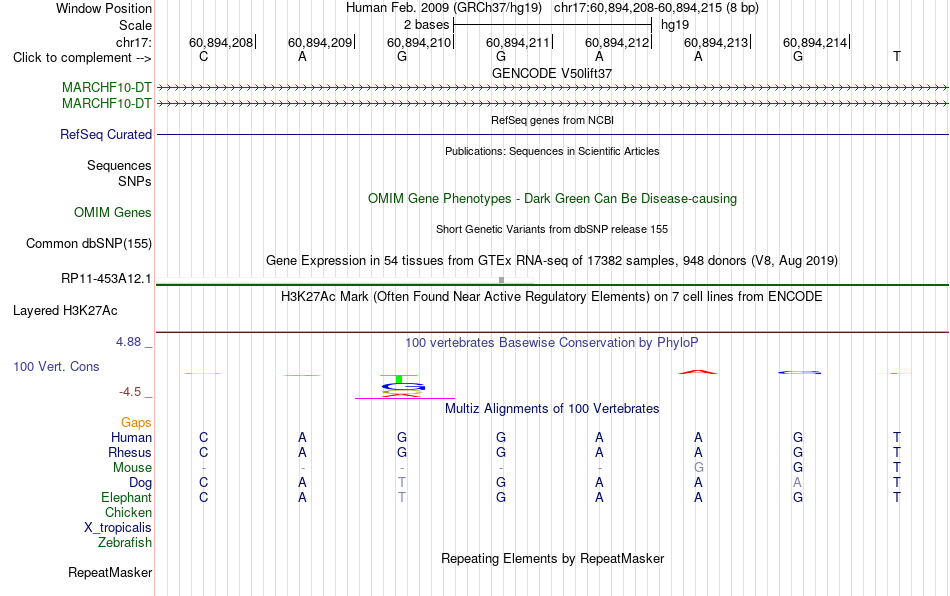This screenshot has width=950, height=596.
Task: Click the blue flat 'G' PhyloP conservation logo
Action: (x=800, y=372)
